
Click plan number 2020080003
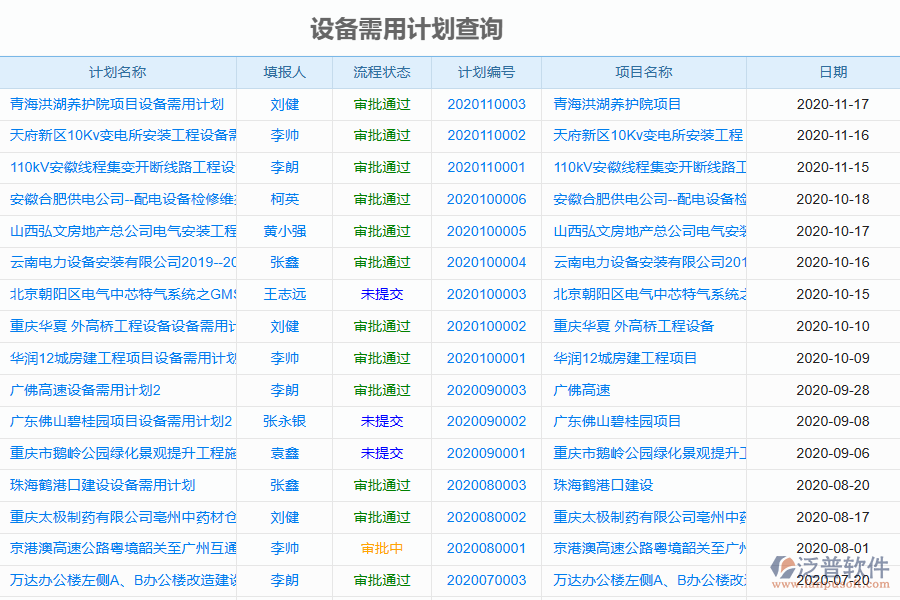pyautogui.click(x=486, y=484)
